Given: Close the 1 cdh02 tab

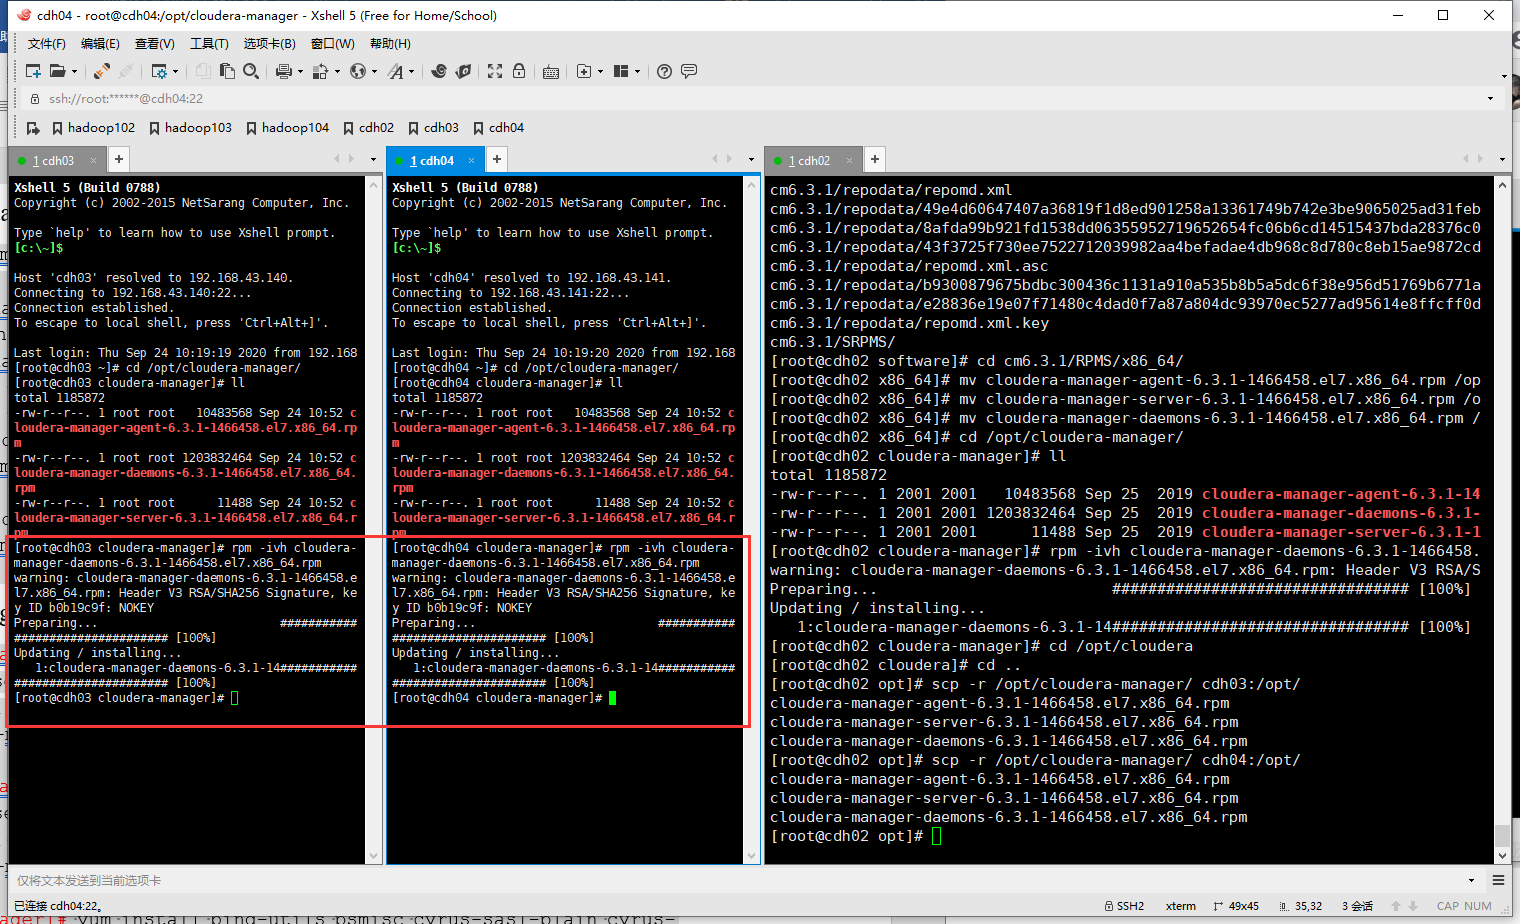Looking at the screenshot, I should pos(850,160).
